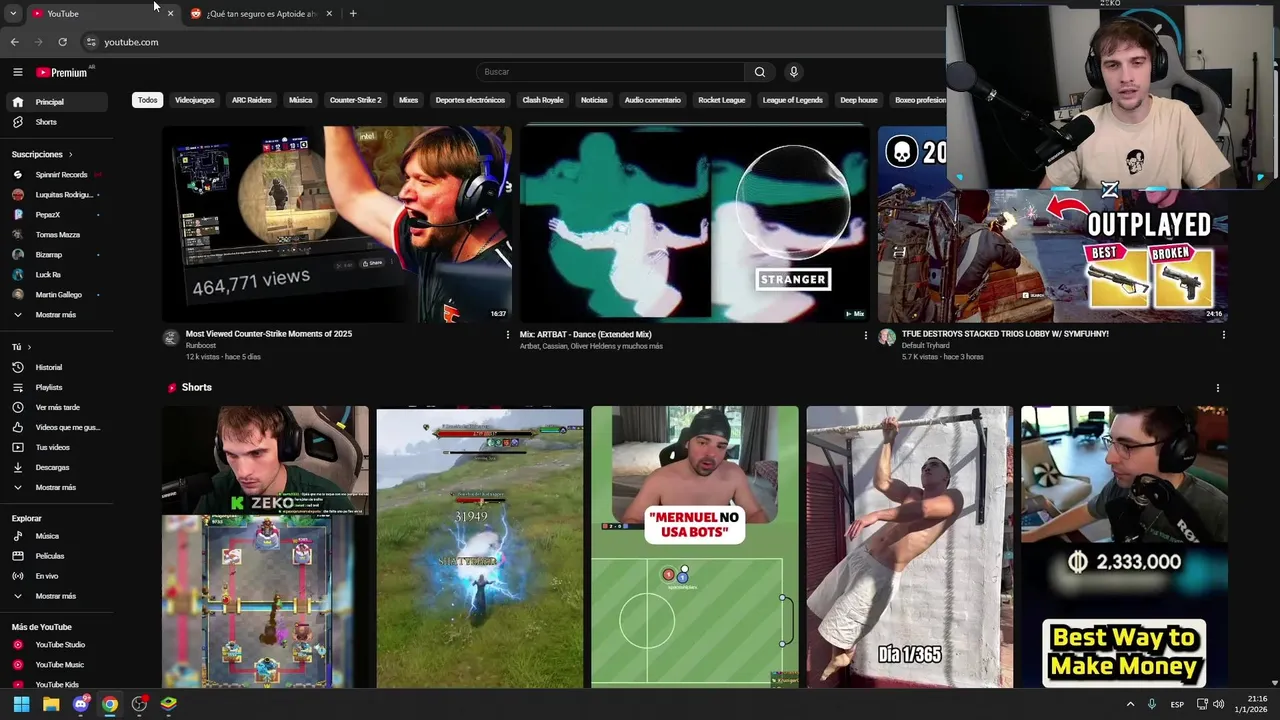Open new browser tab with plus
1280x720 pixels.
[353, 14]
